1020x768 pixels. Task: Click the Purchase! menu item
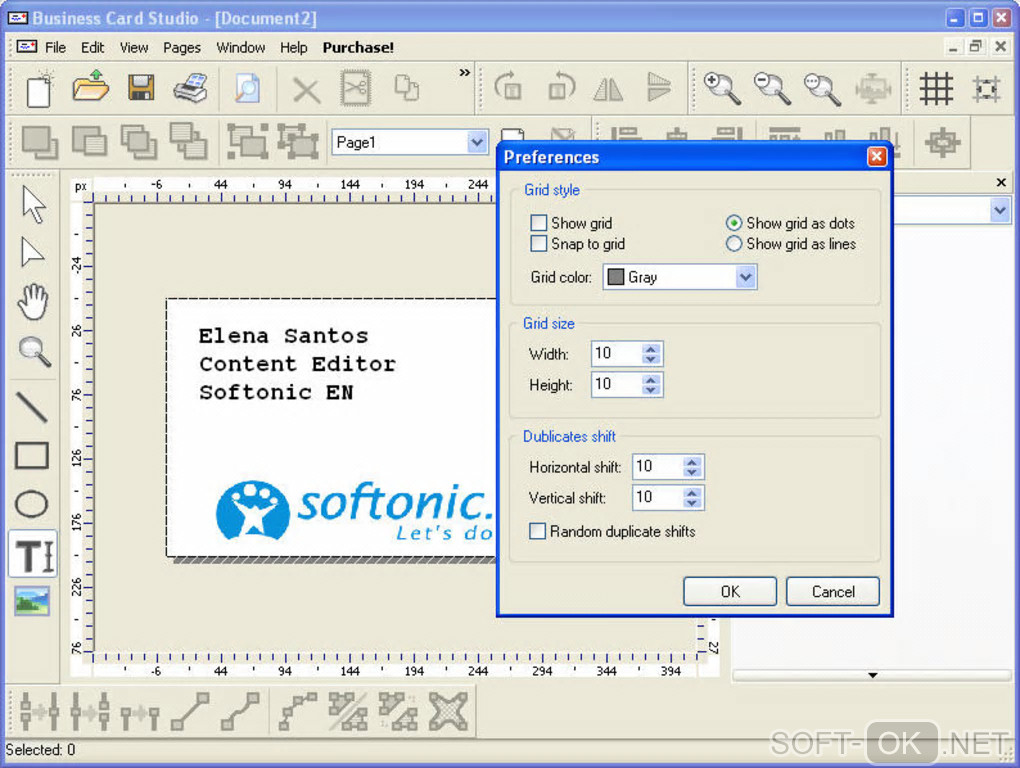click(358, 47)
